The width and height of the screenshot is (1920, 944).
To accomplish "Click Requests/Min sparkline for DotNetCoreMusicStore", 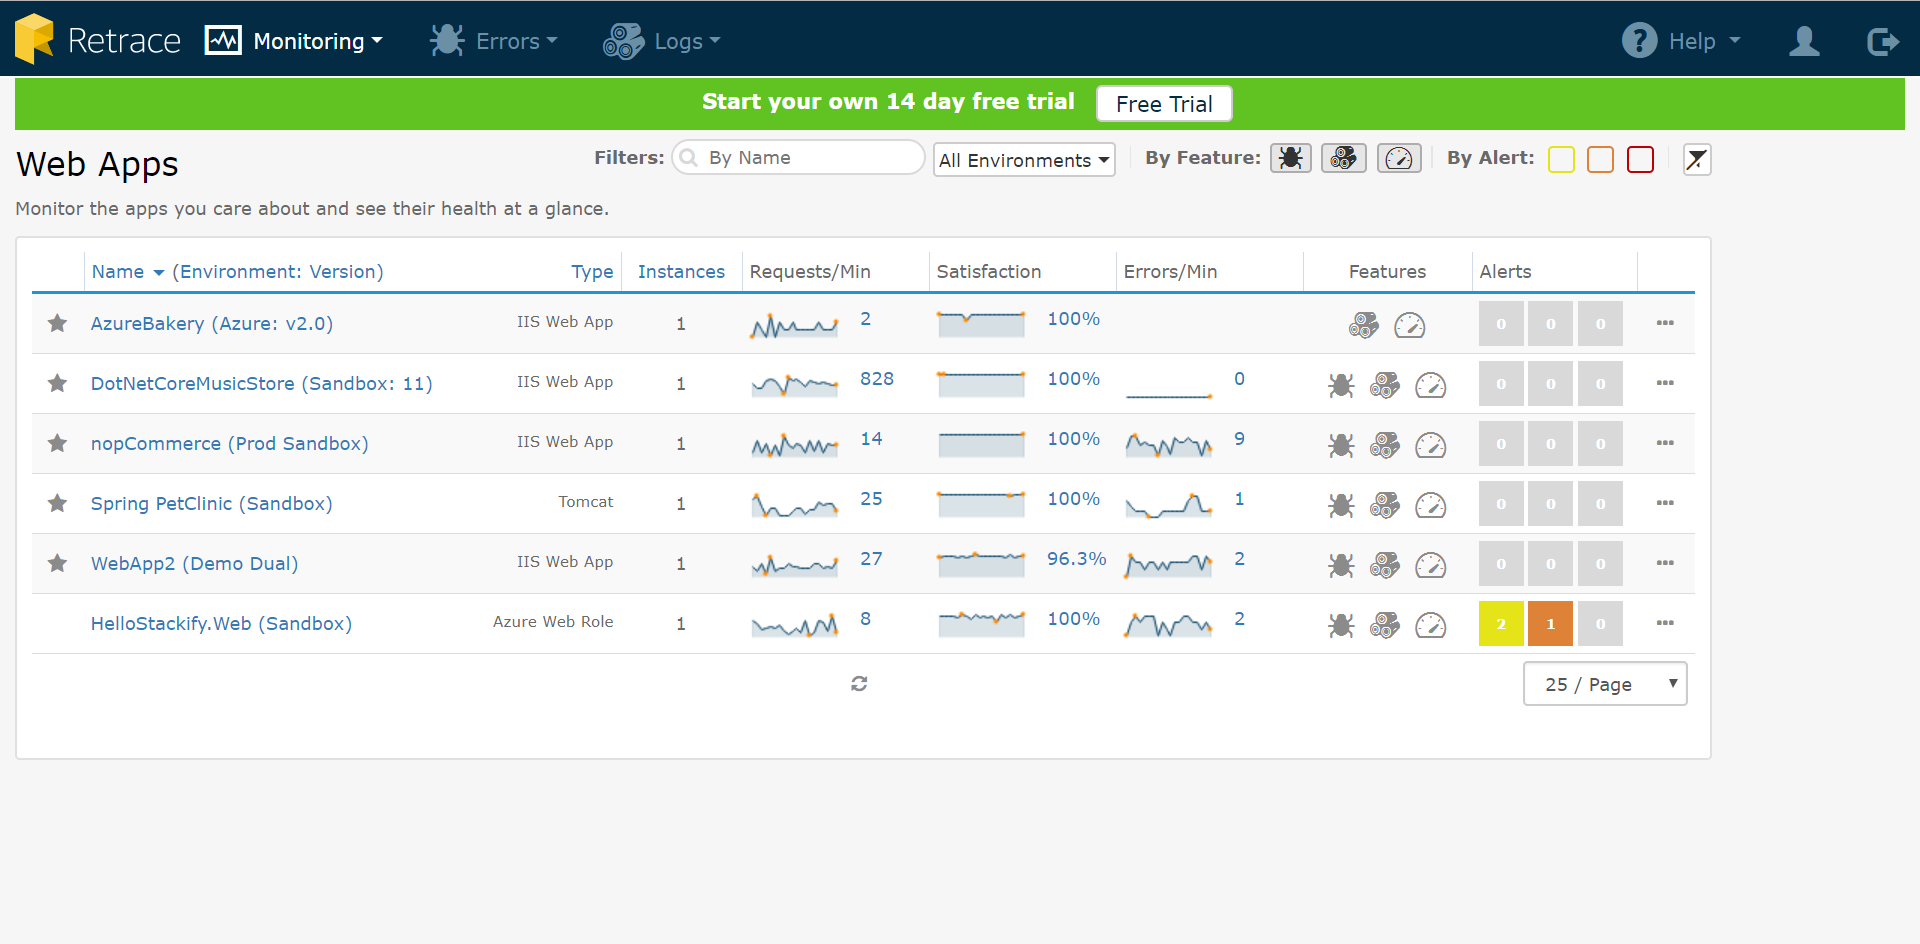I will [795, 384].
